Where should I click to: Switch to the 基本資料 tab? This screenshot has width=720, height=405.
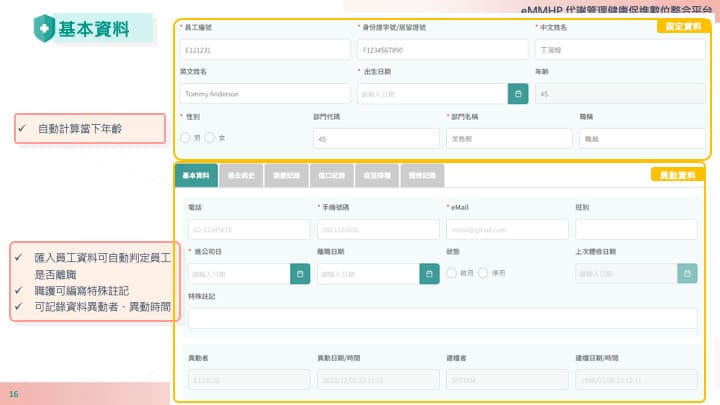click(x=196, y=176)
